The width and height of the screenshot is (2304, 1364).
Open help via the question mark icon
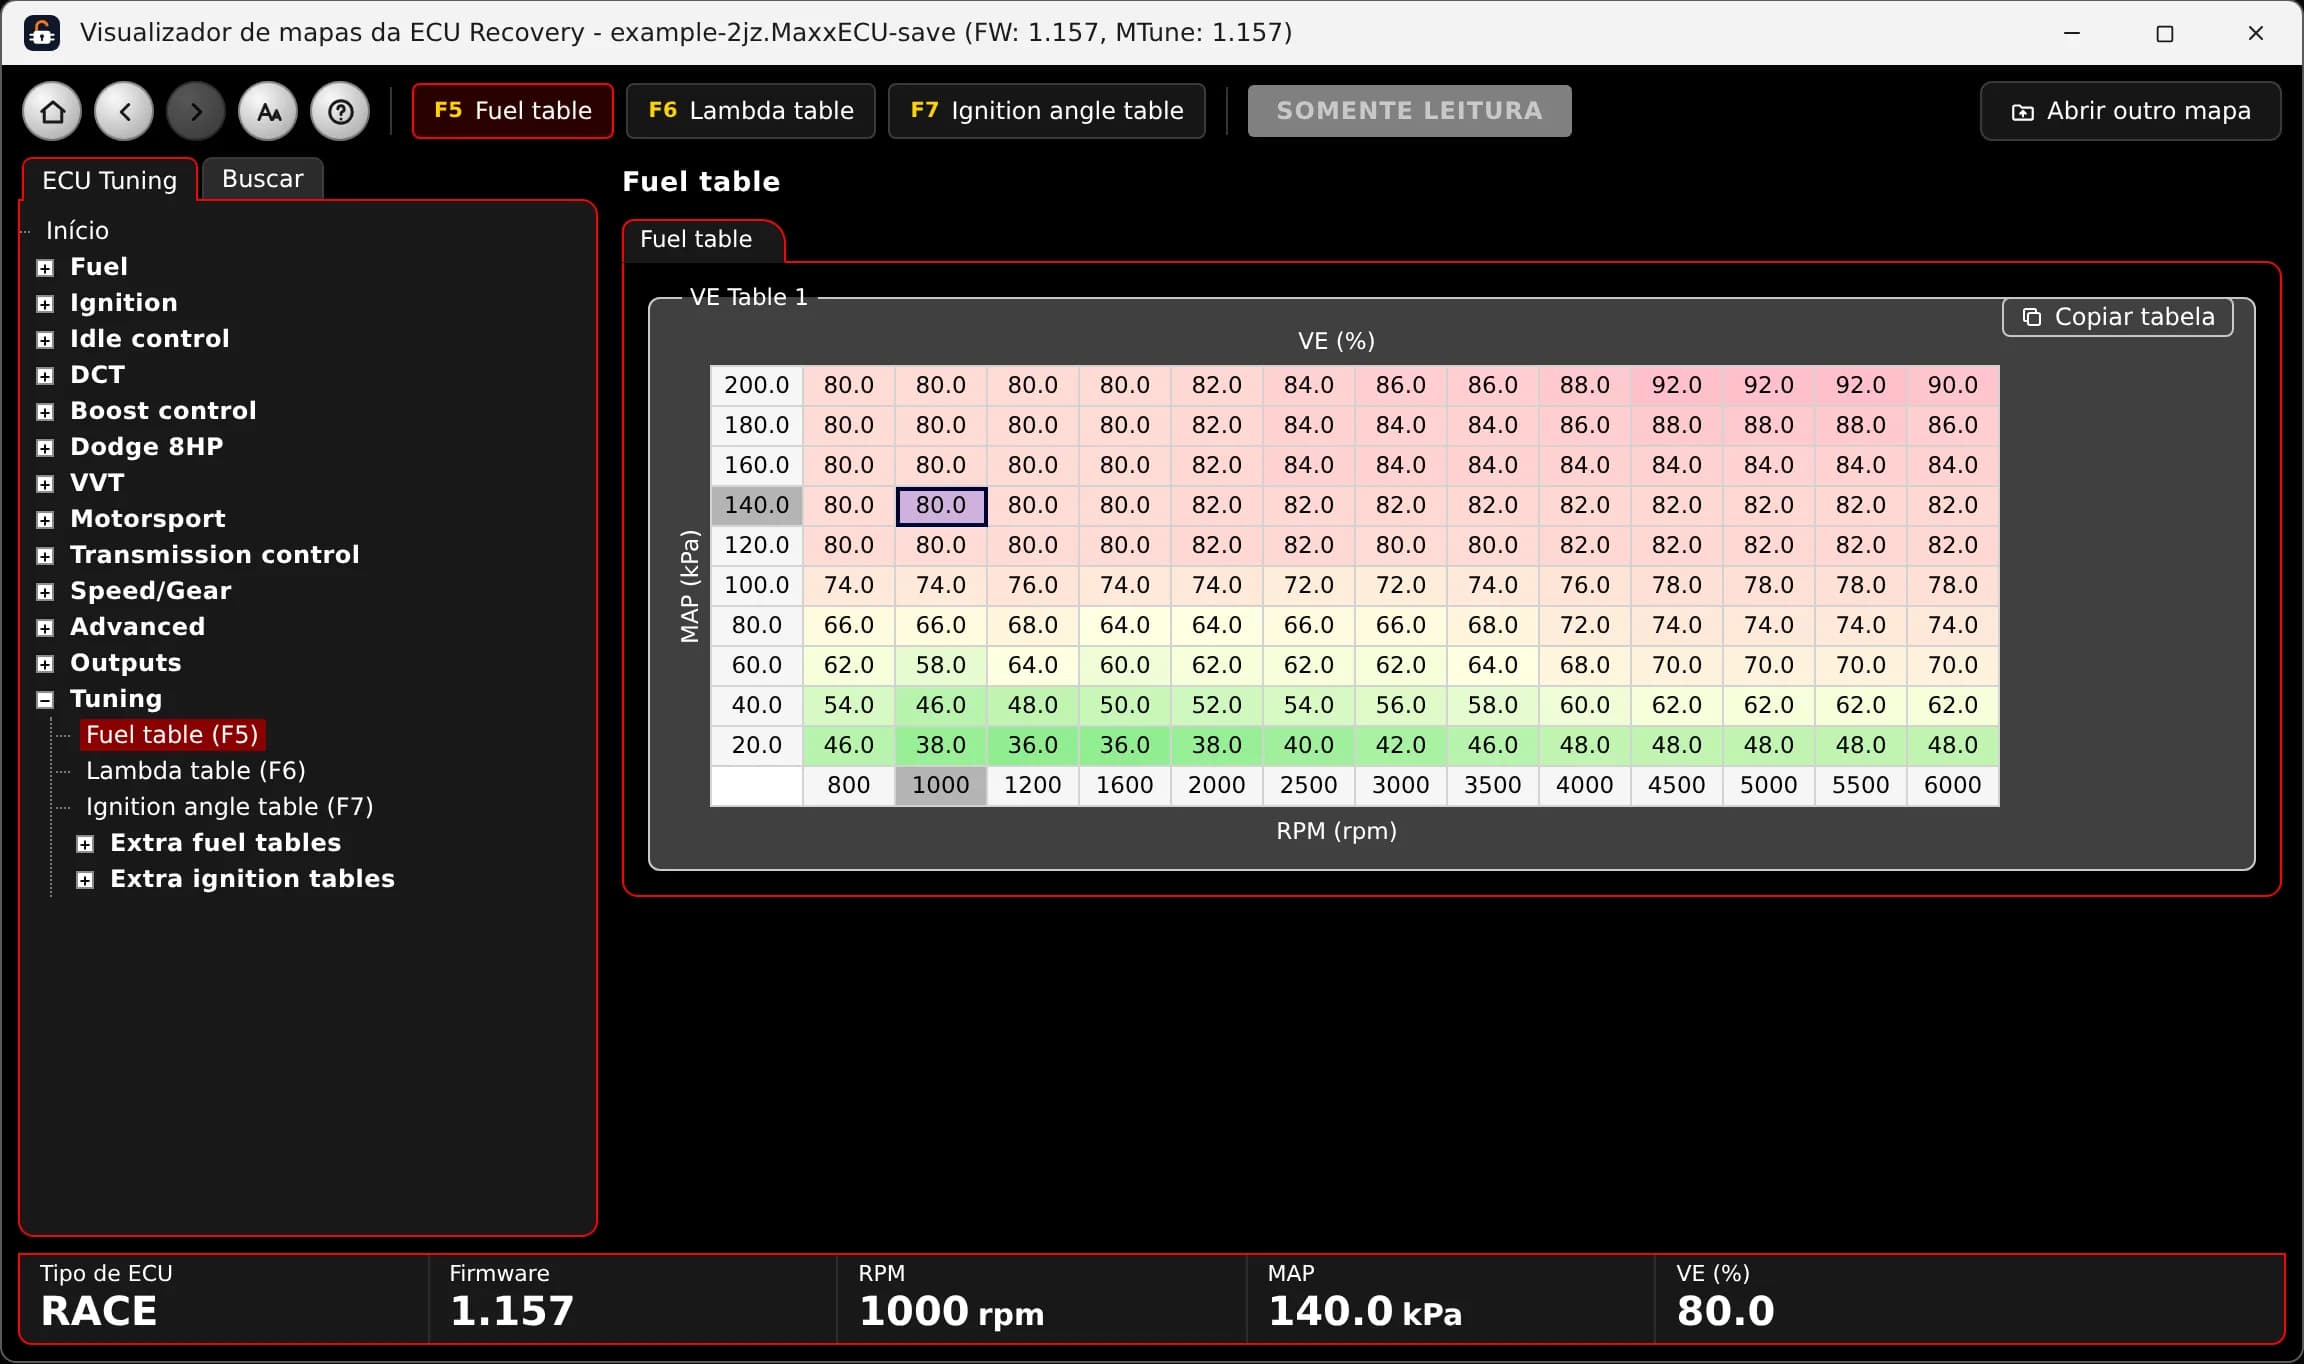(x=341, y=111)
